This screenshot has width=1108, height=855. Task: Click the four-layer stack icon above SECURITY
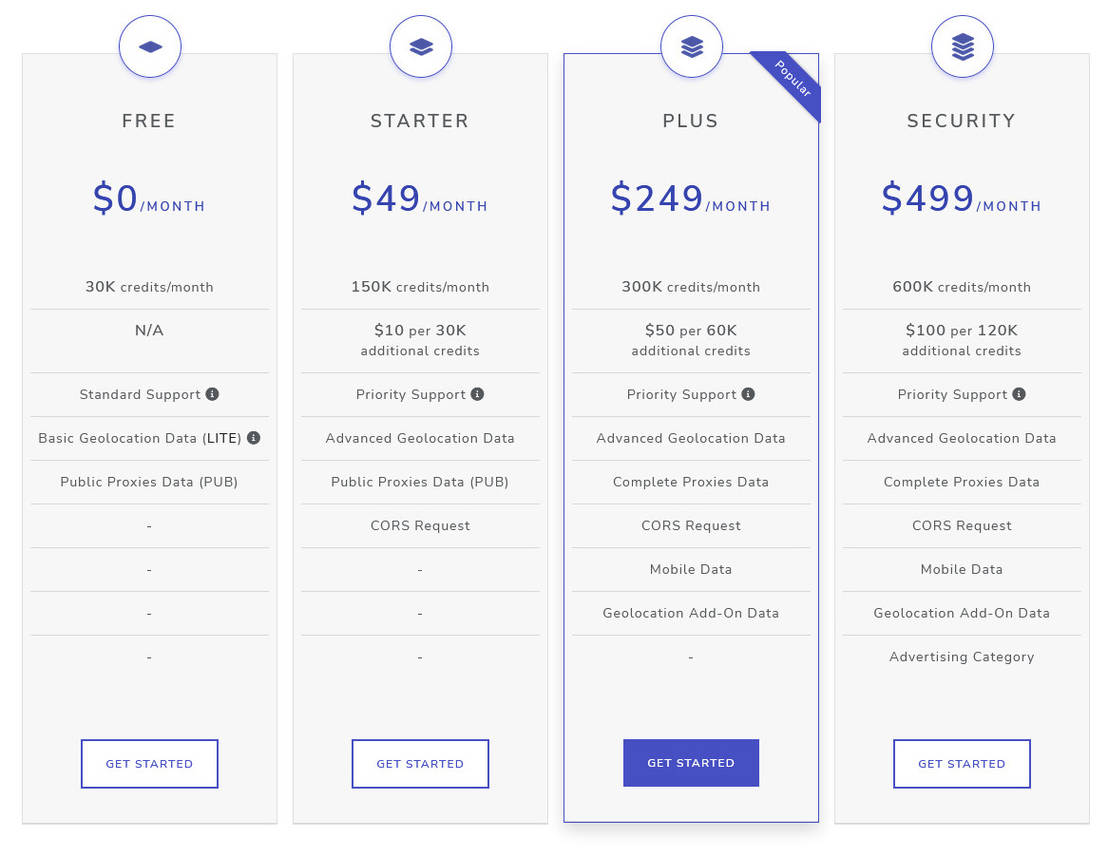(962, 47)
